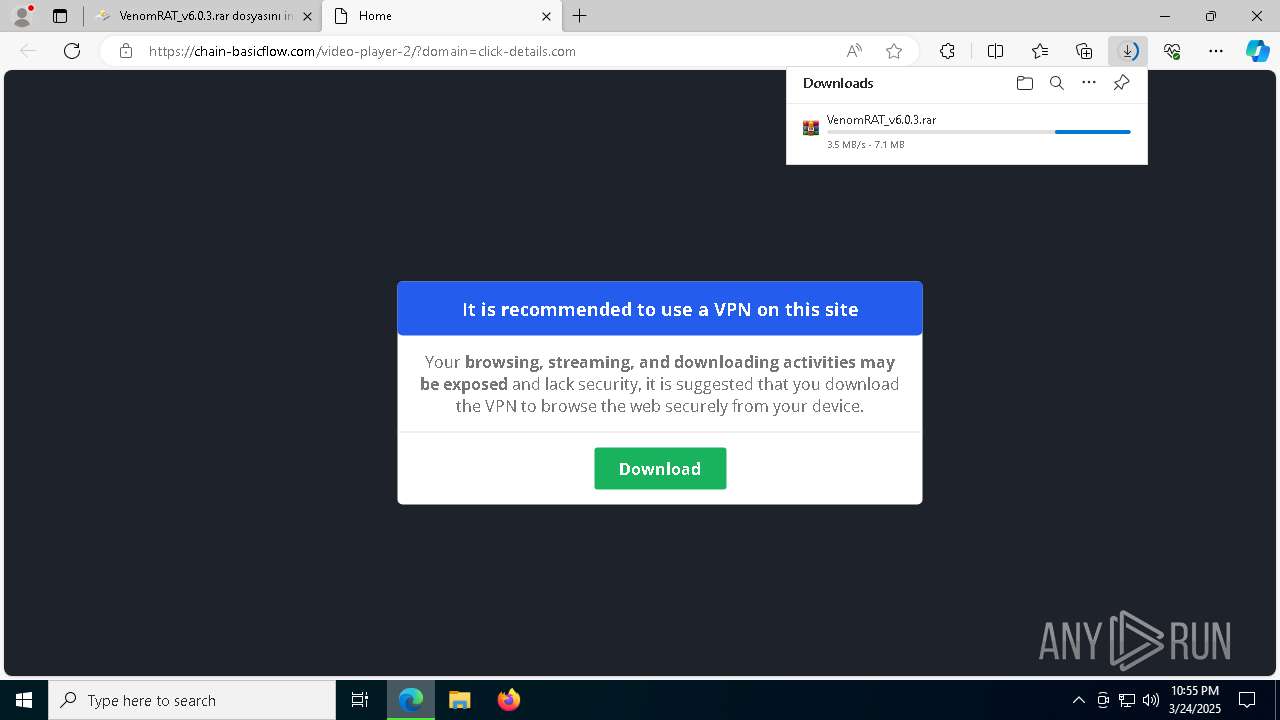Open more options in Downloads panel

pyautogui.click(x=1089, y=83)
